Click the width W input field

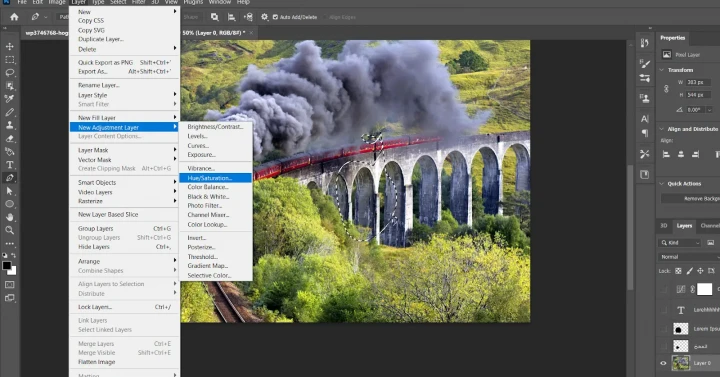coord(698,82)
